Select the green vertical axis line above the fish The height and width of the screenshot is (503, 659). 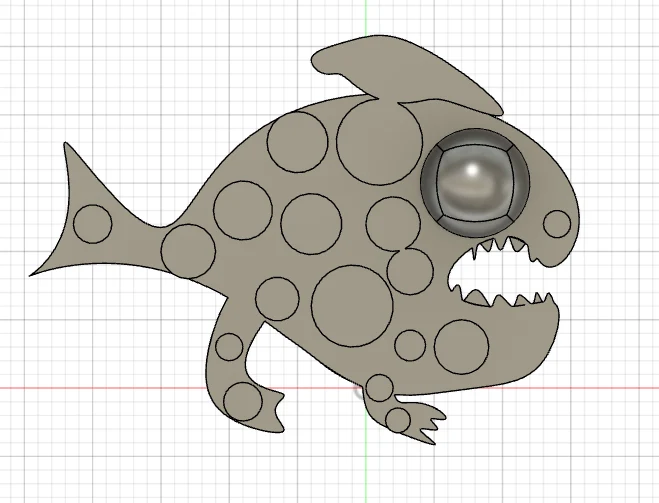point(366,18)
